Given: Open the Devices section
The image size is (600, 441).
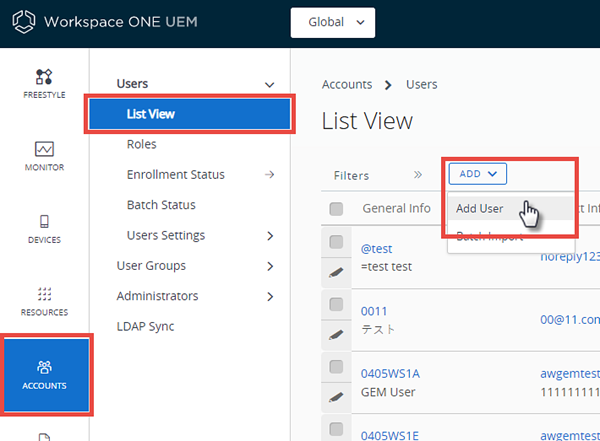Looking at the screenshot, I should [44, 229].
